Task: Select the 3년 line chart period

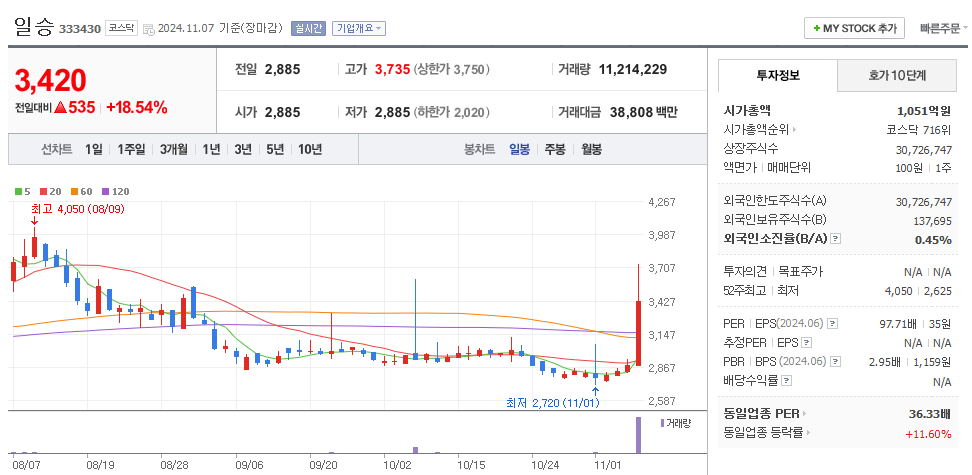Action: [242, 149]
